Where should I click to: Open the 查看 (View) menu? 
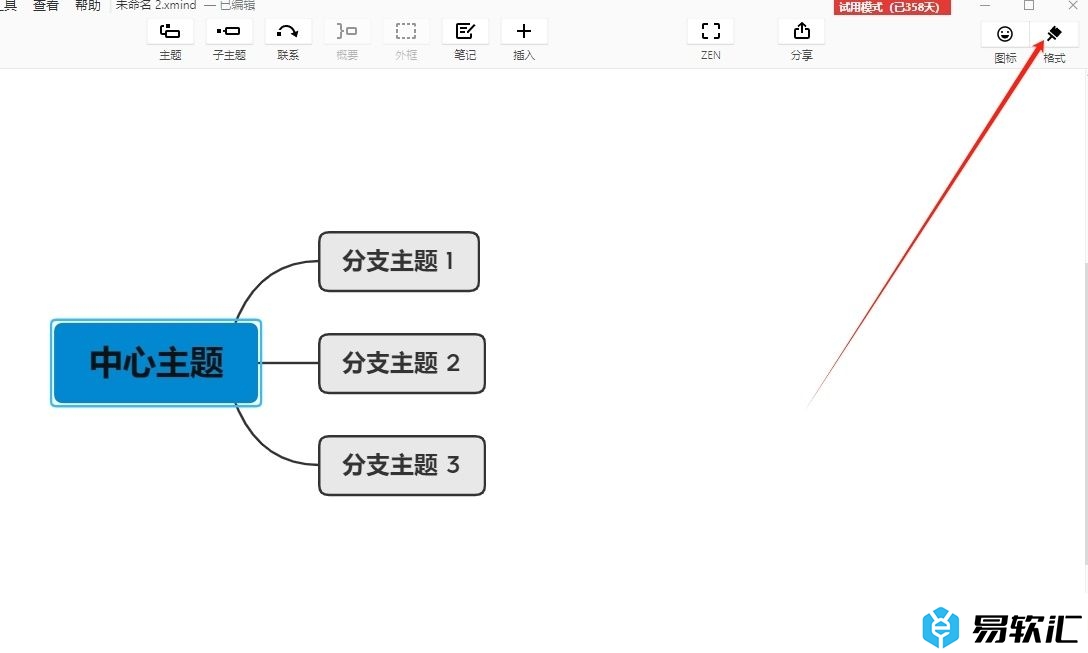point(46,6)
